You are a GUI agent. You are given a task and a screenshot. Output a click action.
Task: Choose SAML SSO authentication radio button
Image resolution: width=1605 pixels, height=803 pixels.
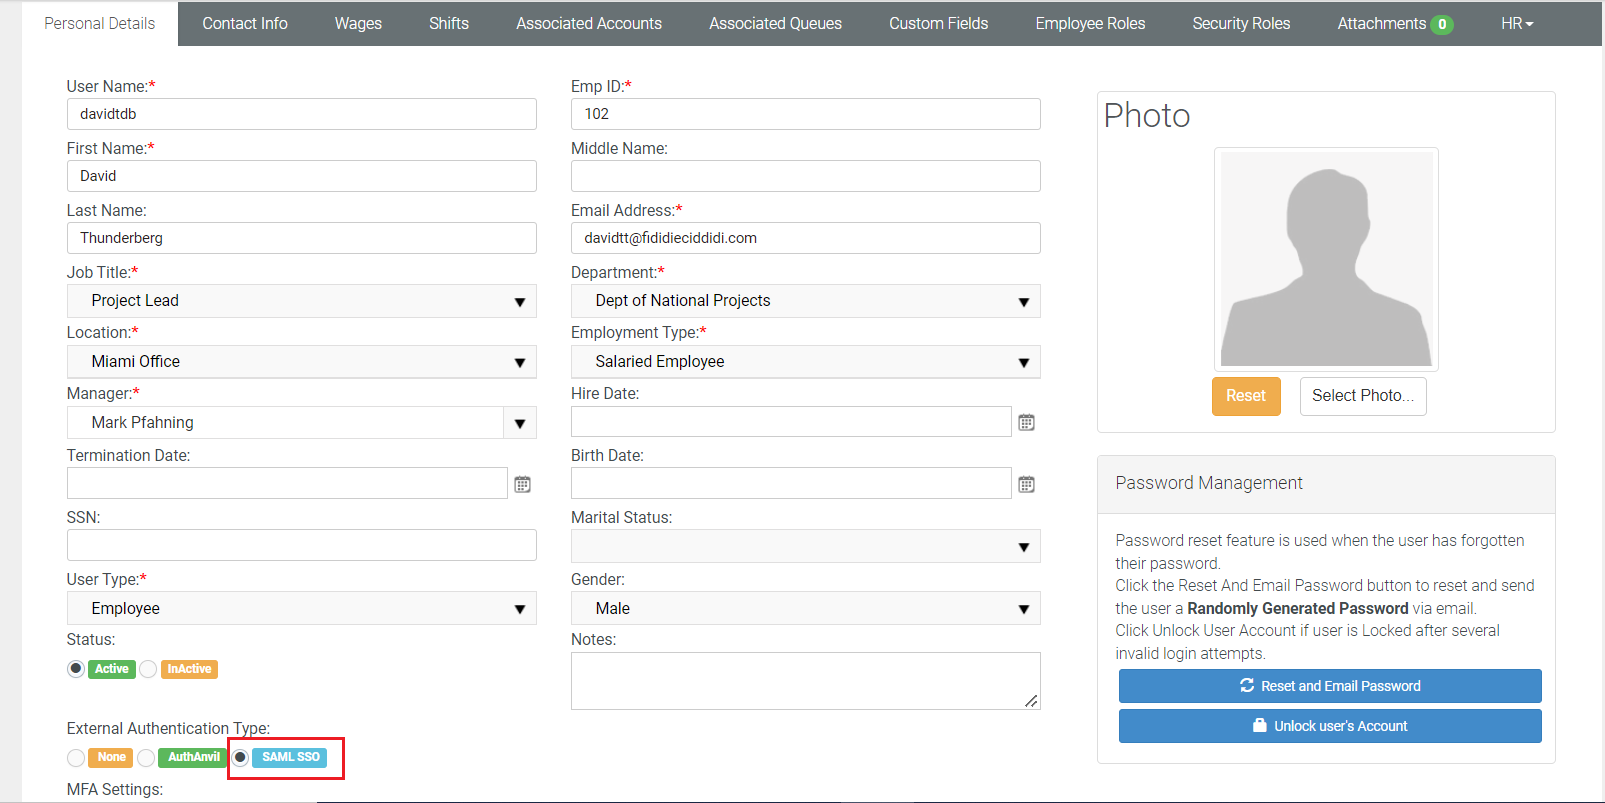coord(240,757)
